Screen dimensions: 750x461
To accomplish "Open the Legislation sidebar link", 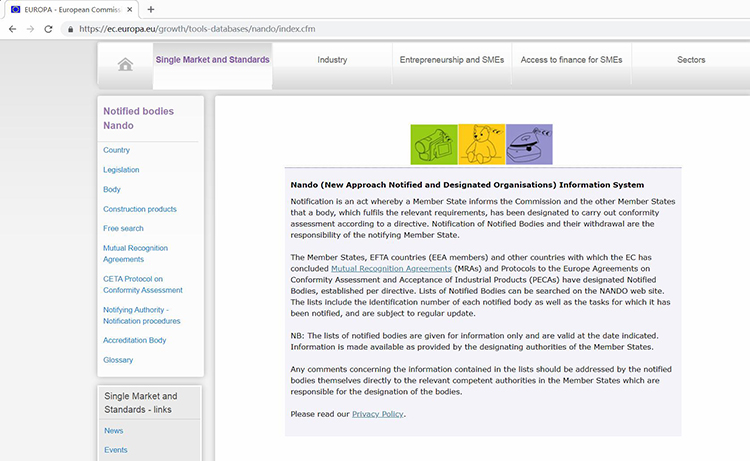I will (x=121, y=170).
